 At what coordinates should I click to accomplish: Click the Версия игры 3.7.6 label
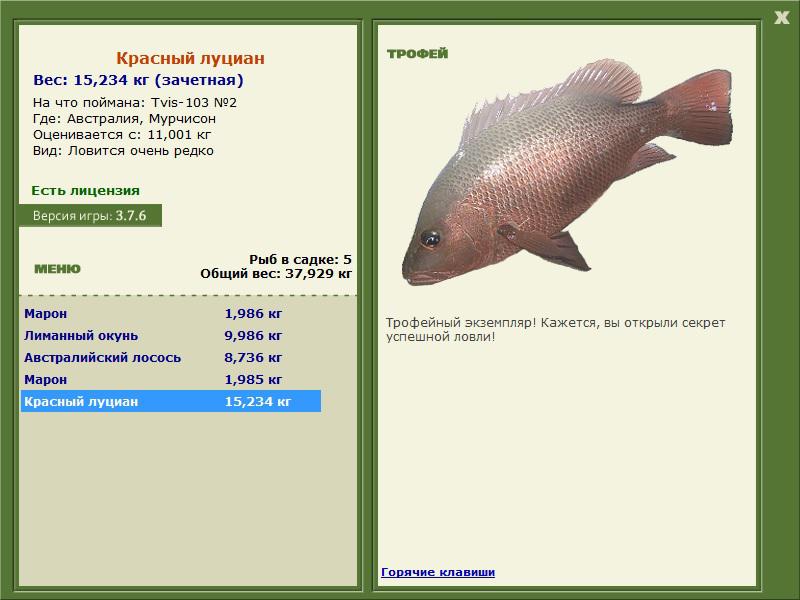(89, 216)
